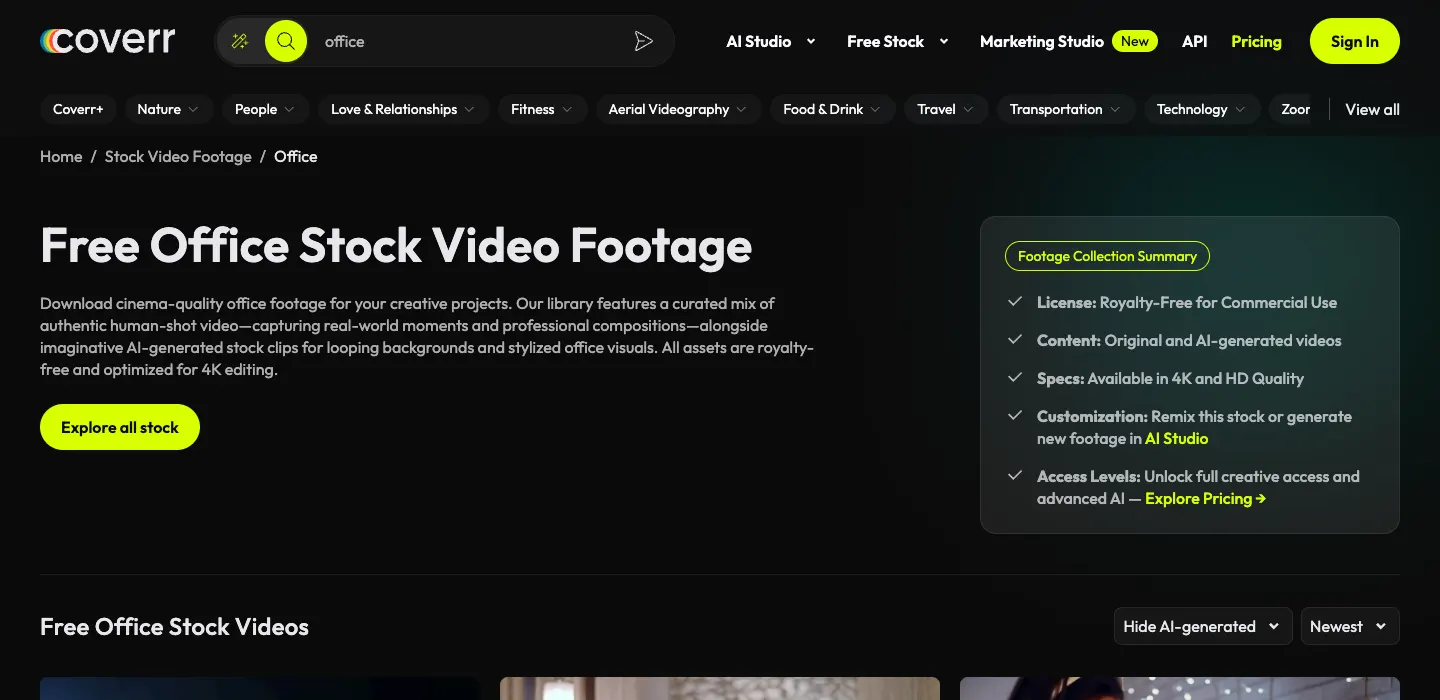Click the New badge beside Marketing Studio
The height and width of the screenshot is (700, 1440).
pos(1135,41)
